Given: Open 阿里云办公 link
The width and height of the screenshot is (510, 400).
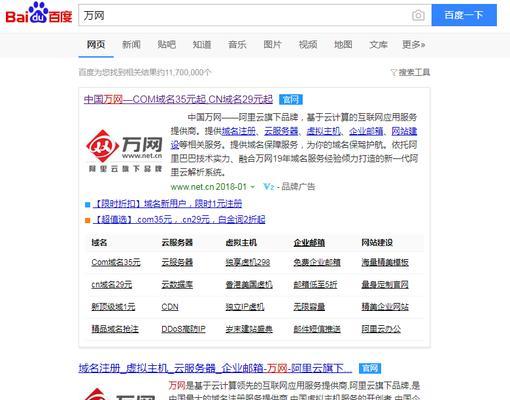Looking at the screenshot, I should click(x=381, y=329).
